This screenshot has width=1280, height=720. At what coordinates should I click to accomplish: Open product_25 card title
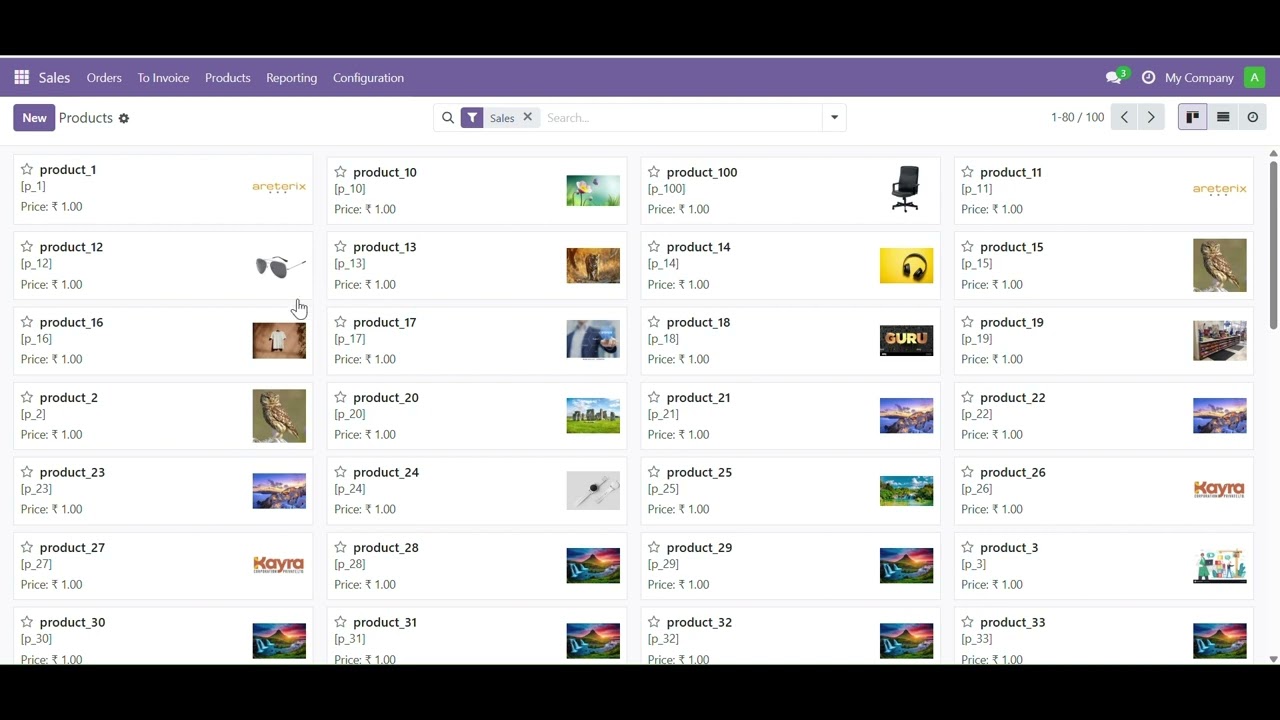(x=699, y=472)
